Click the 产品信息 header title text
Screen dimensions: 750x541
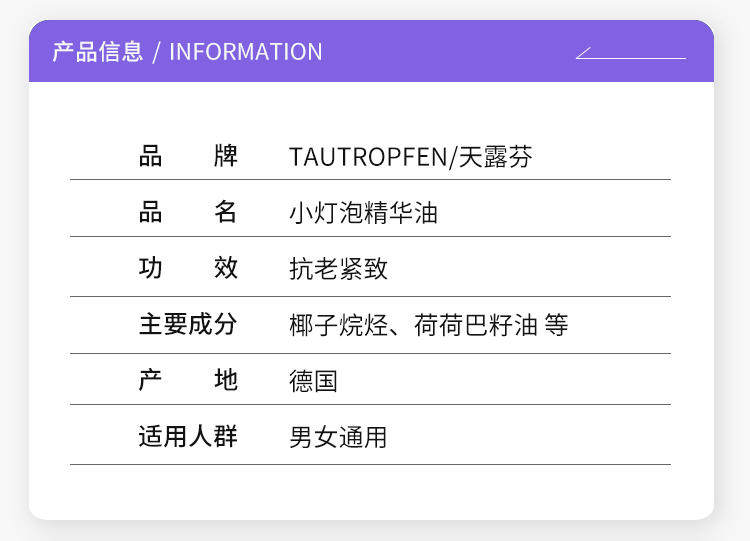click(x=98, y=52)
